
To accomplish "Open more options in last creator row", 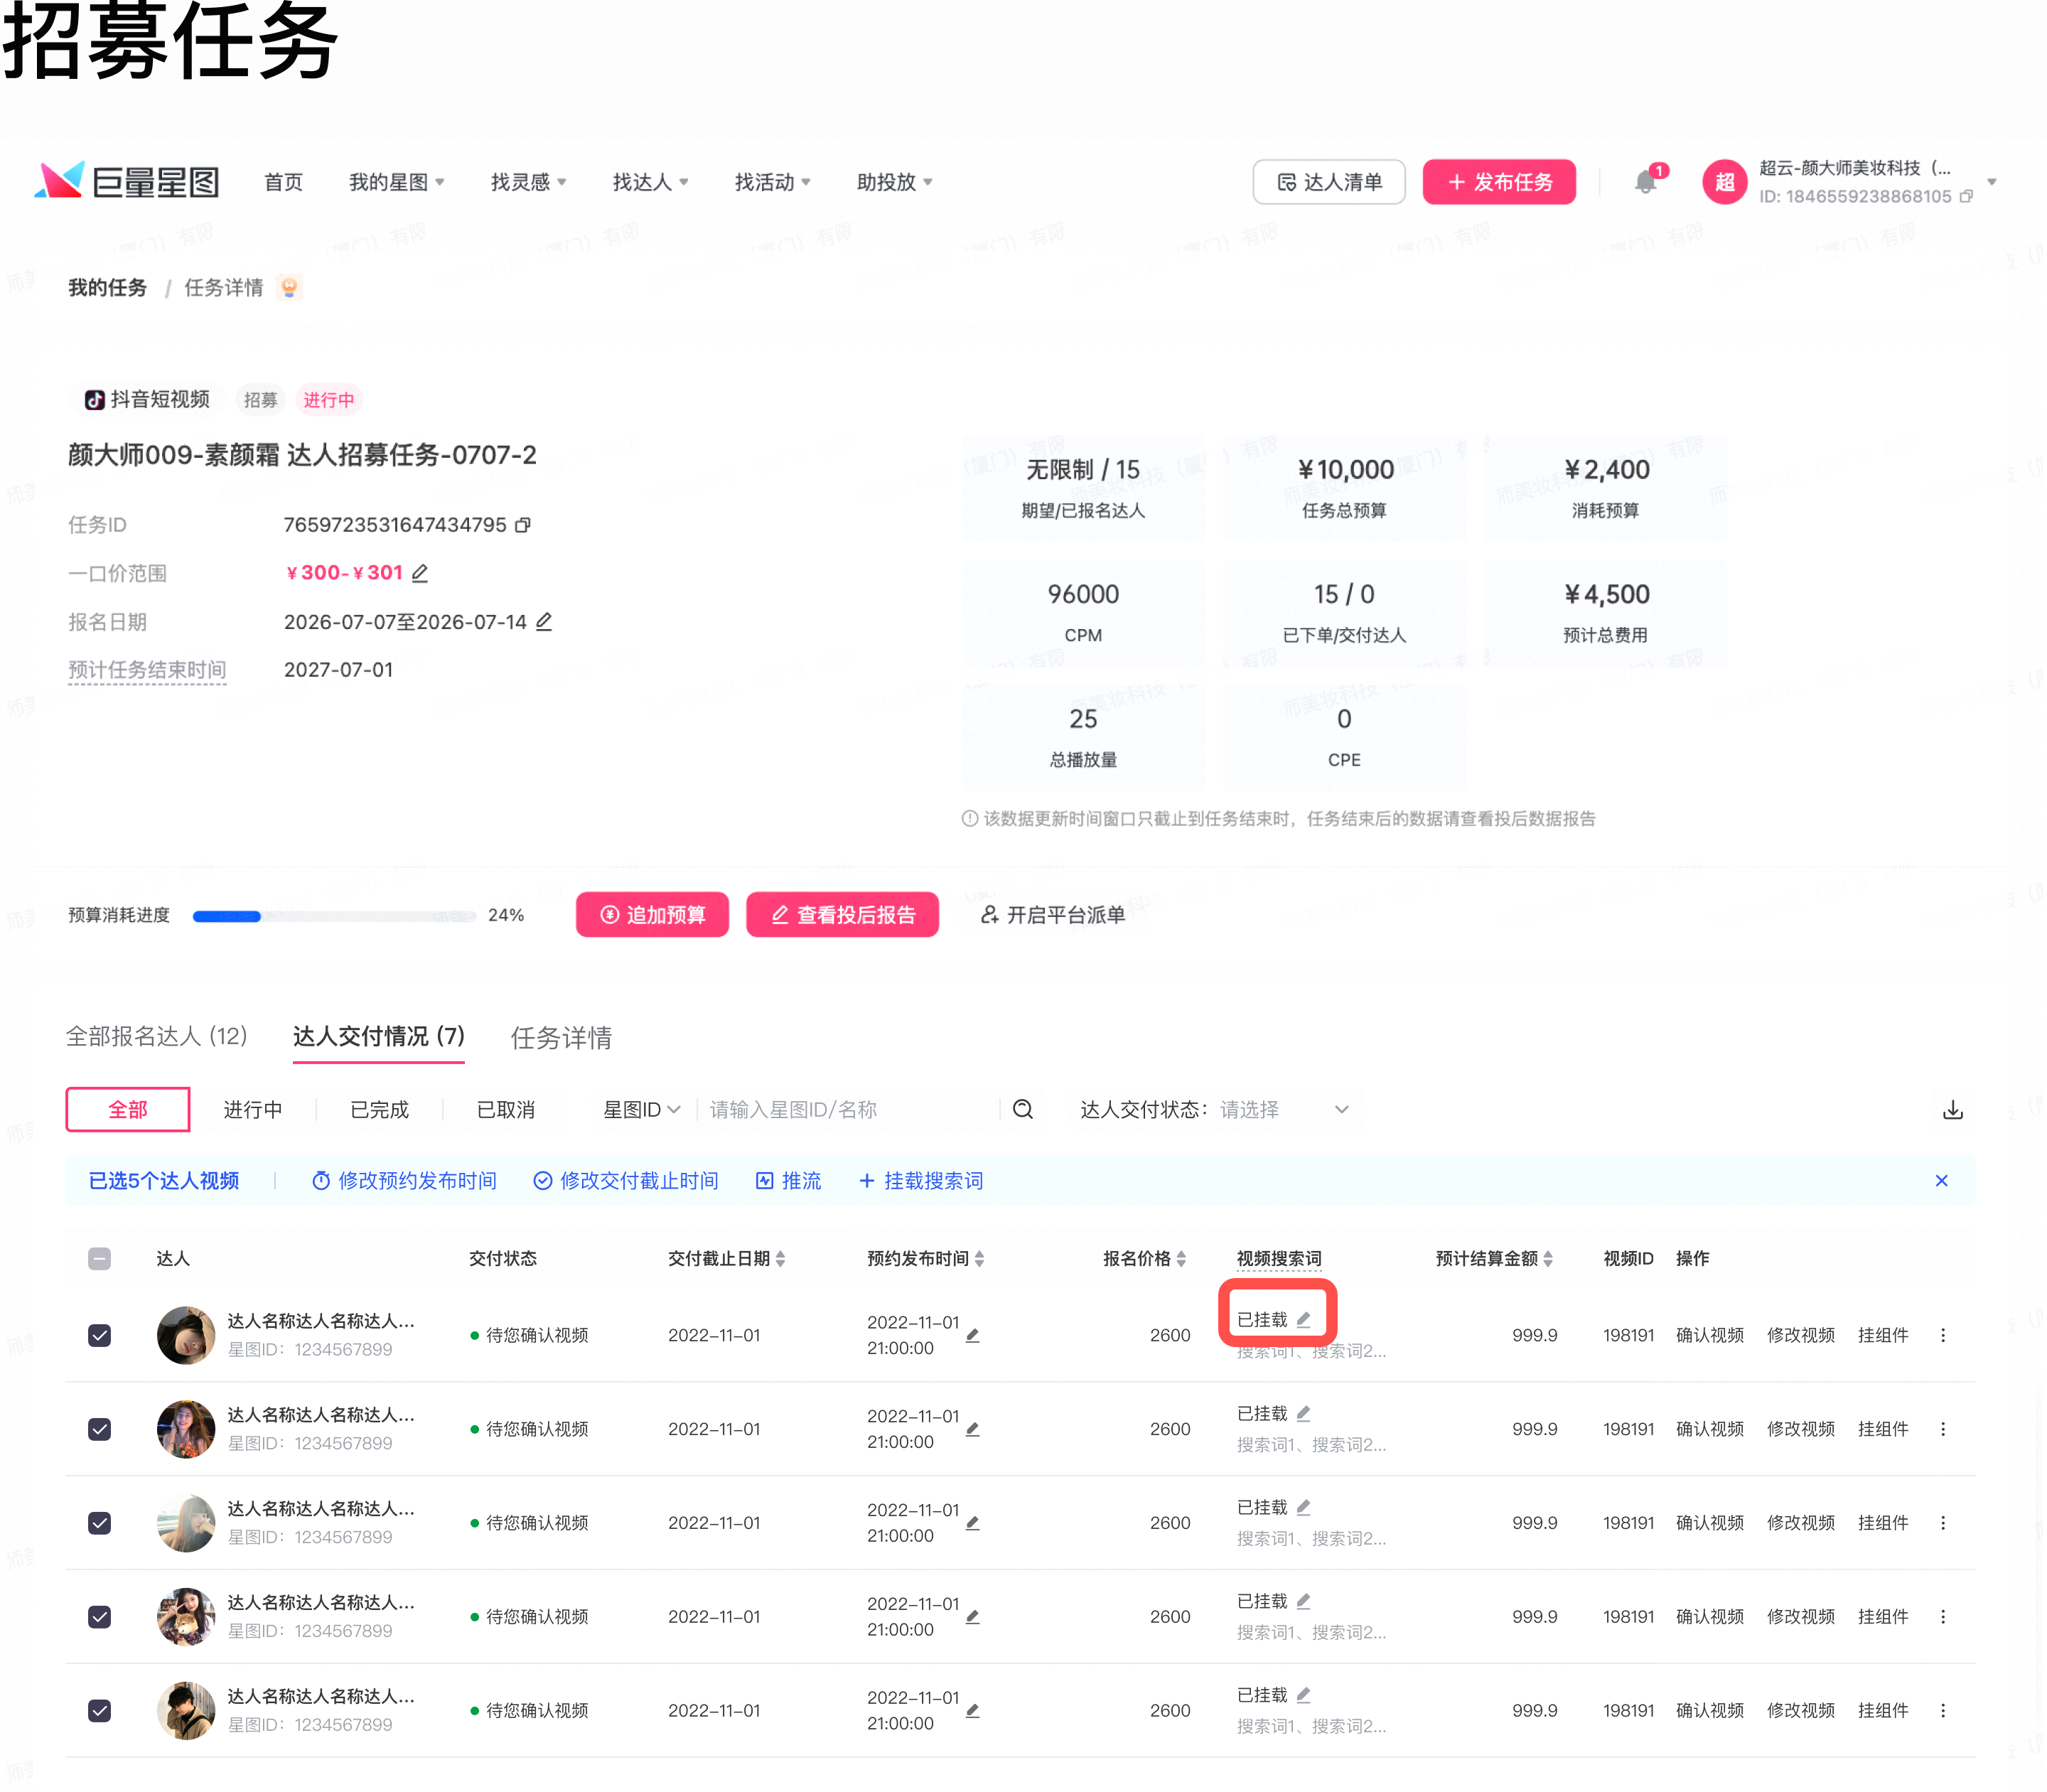I will 1943,1710.
